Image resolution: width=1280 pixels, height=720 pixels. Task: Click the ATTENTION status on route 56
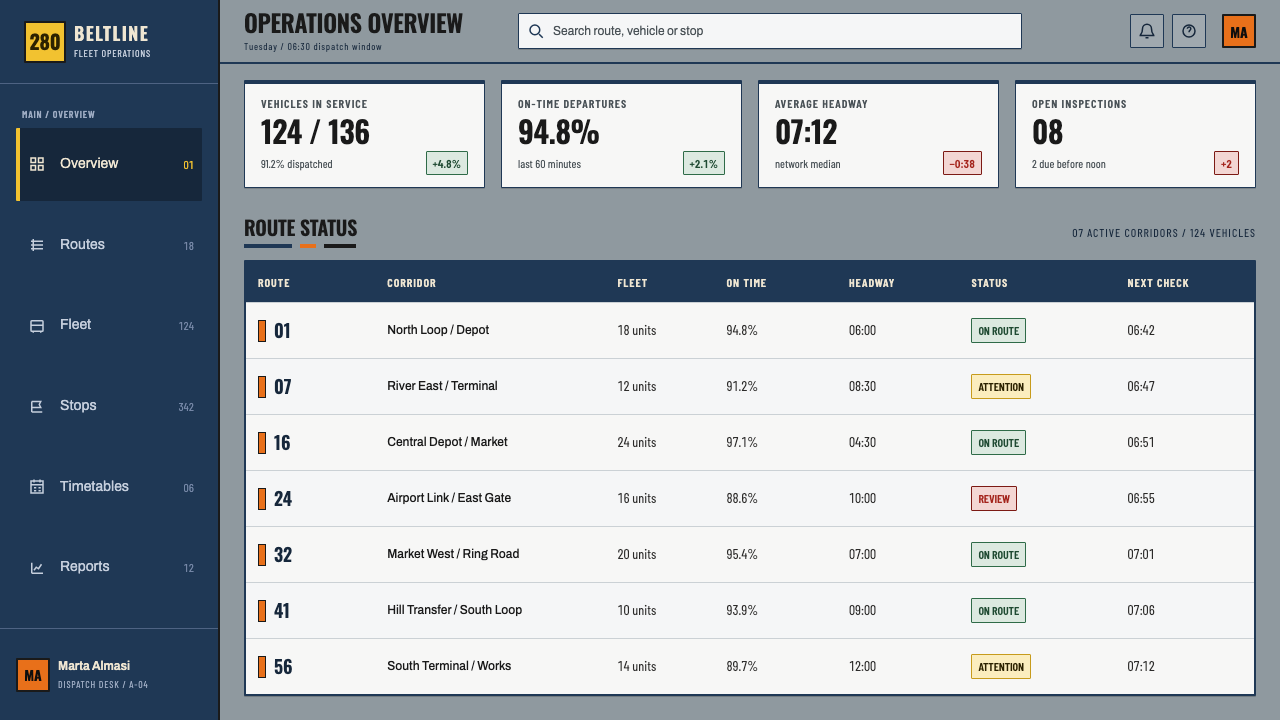[x=1001, y=666]
